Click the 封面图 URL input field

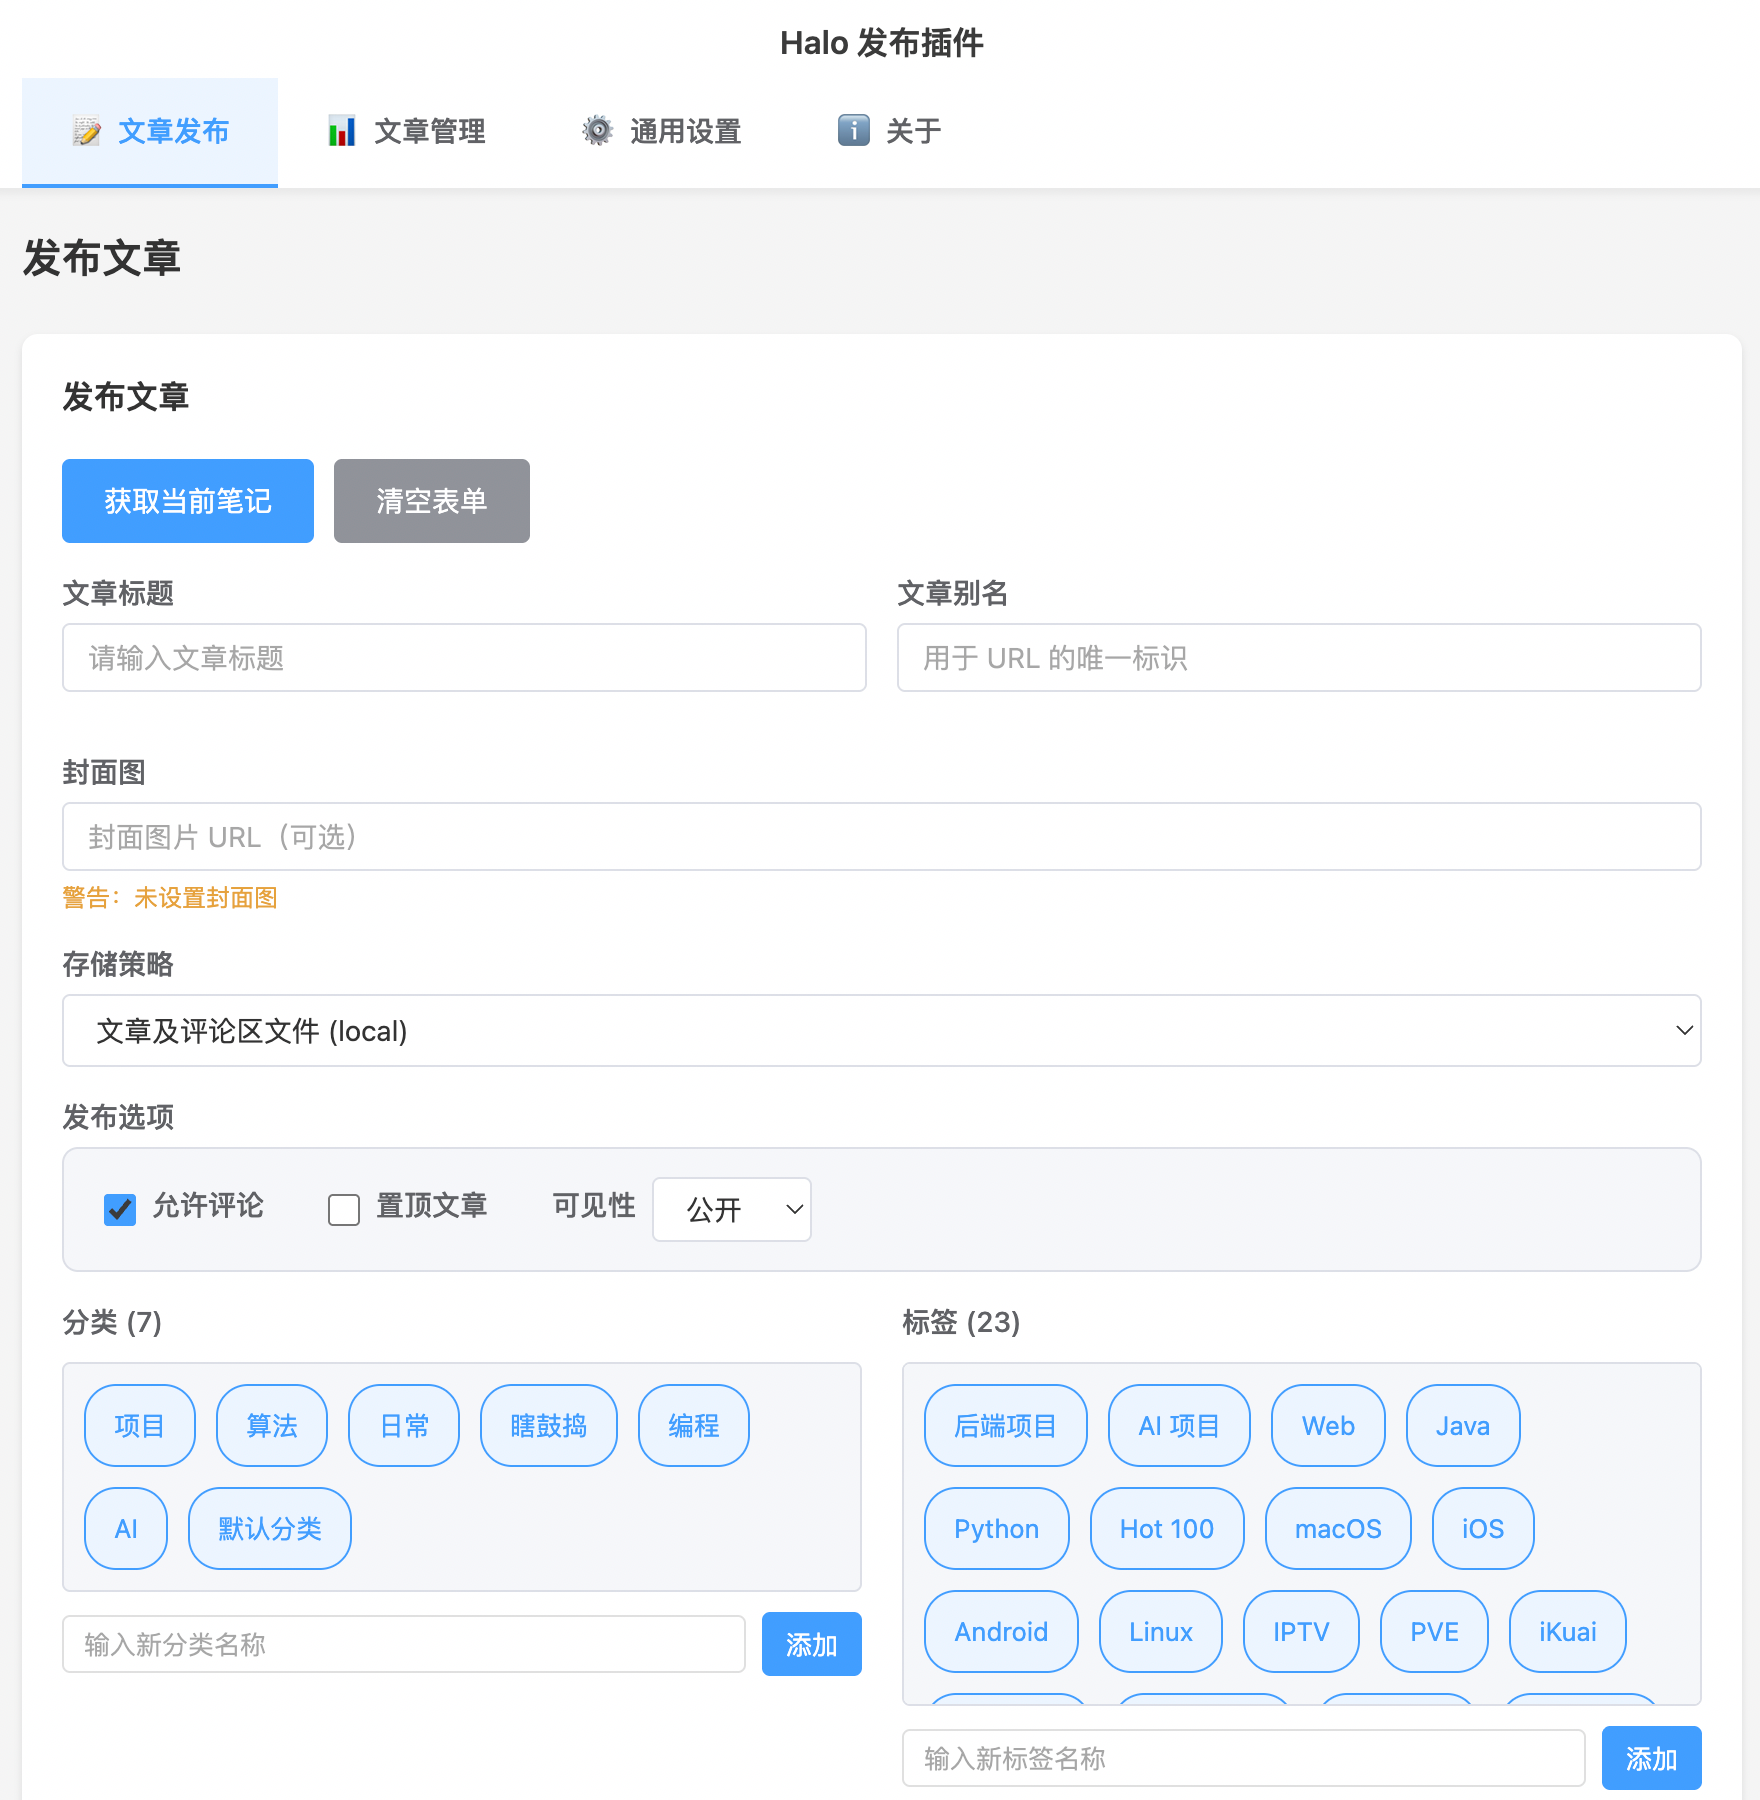click(x=882, y=837)
